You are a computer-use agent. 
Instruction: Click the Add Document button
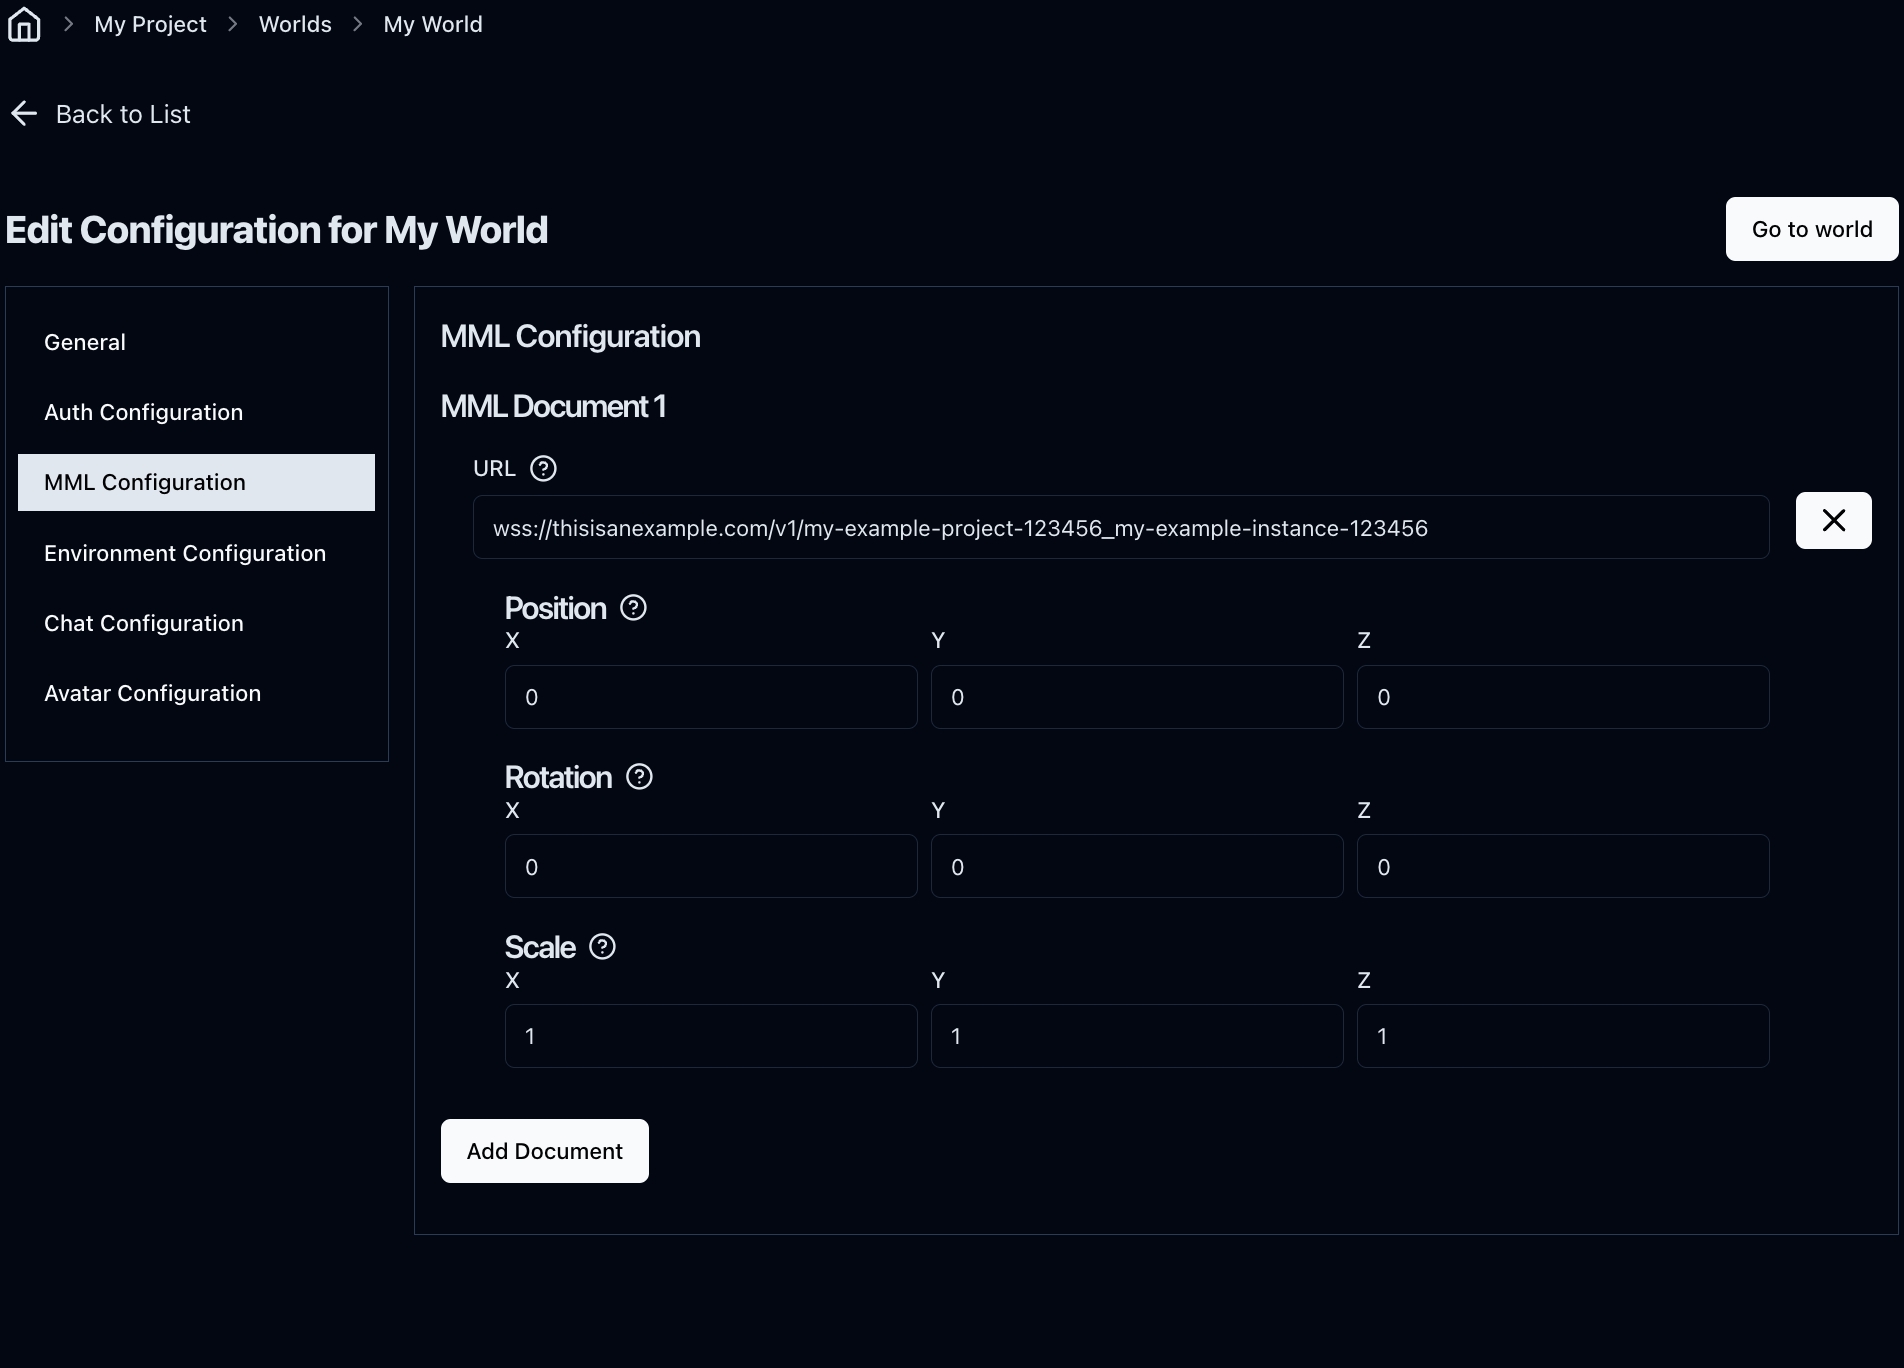point(544,1151)
